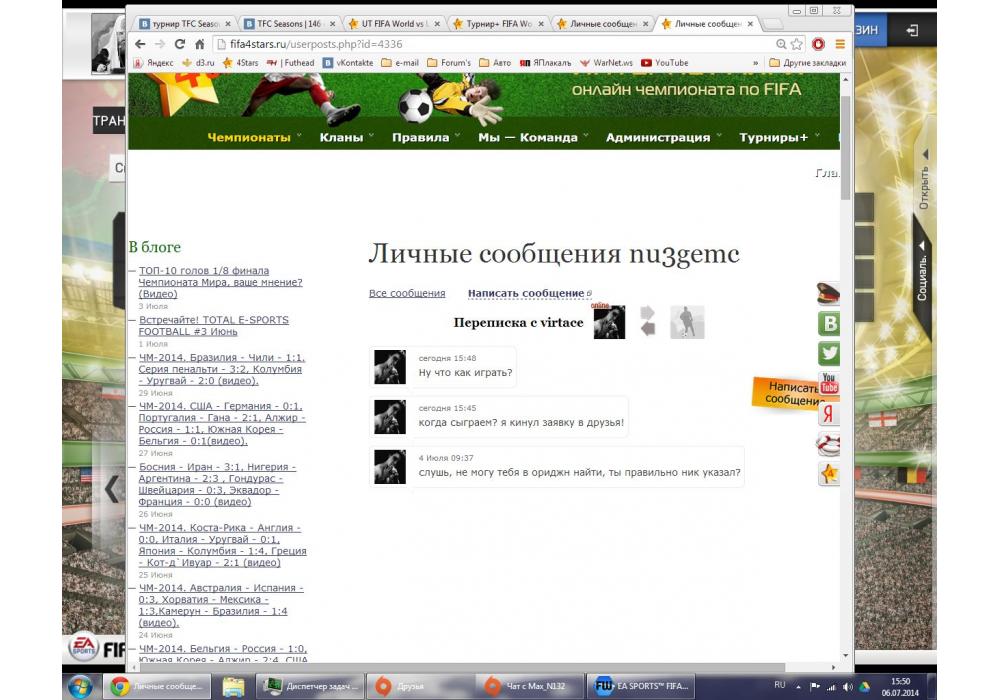This screenshot has height=700, width=1000.
Task: Open the Twitter icon in side panel
Action: tap(828, 353)
